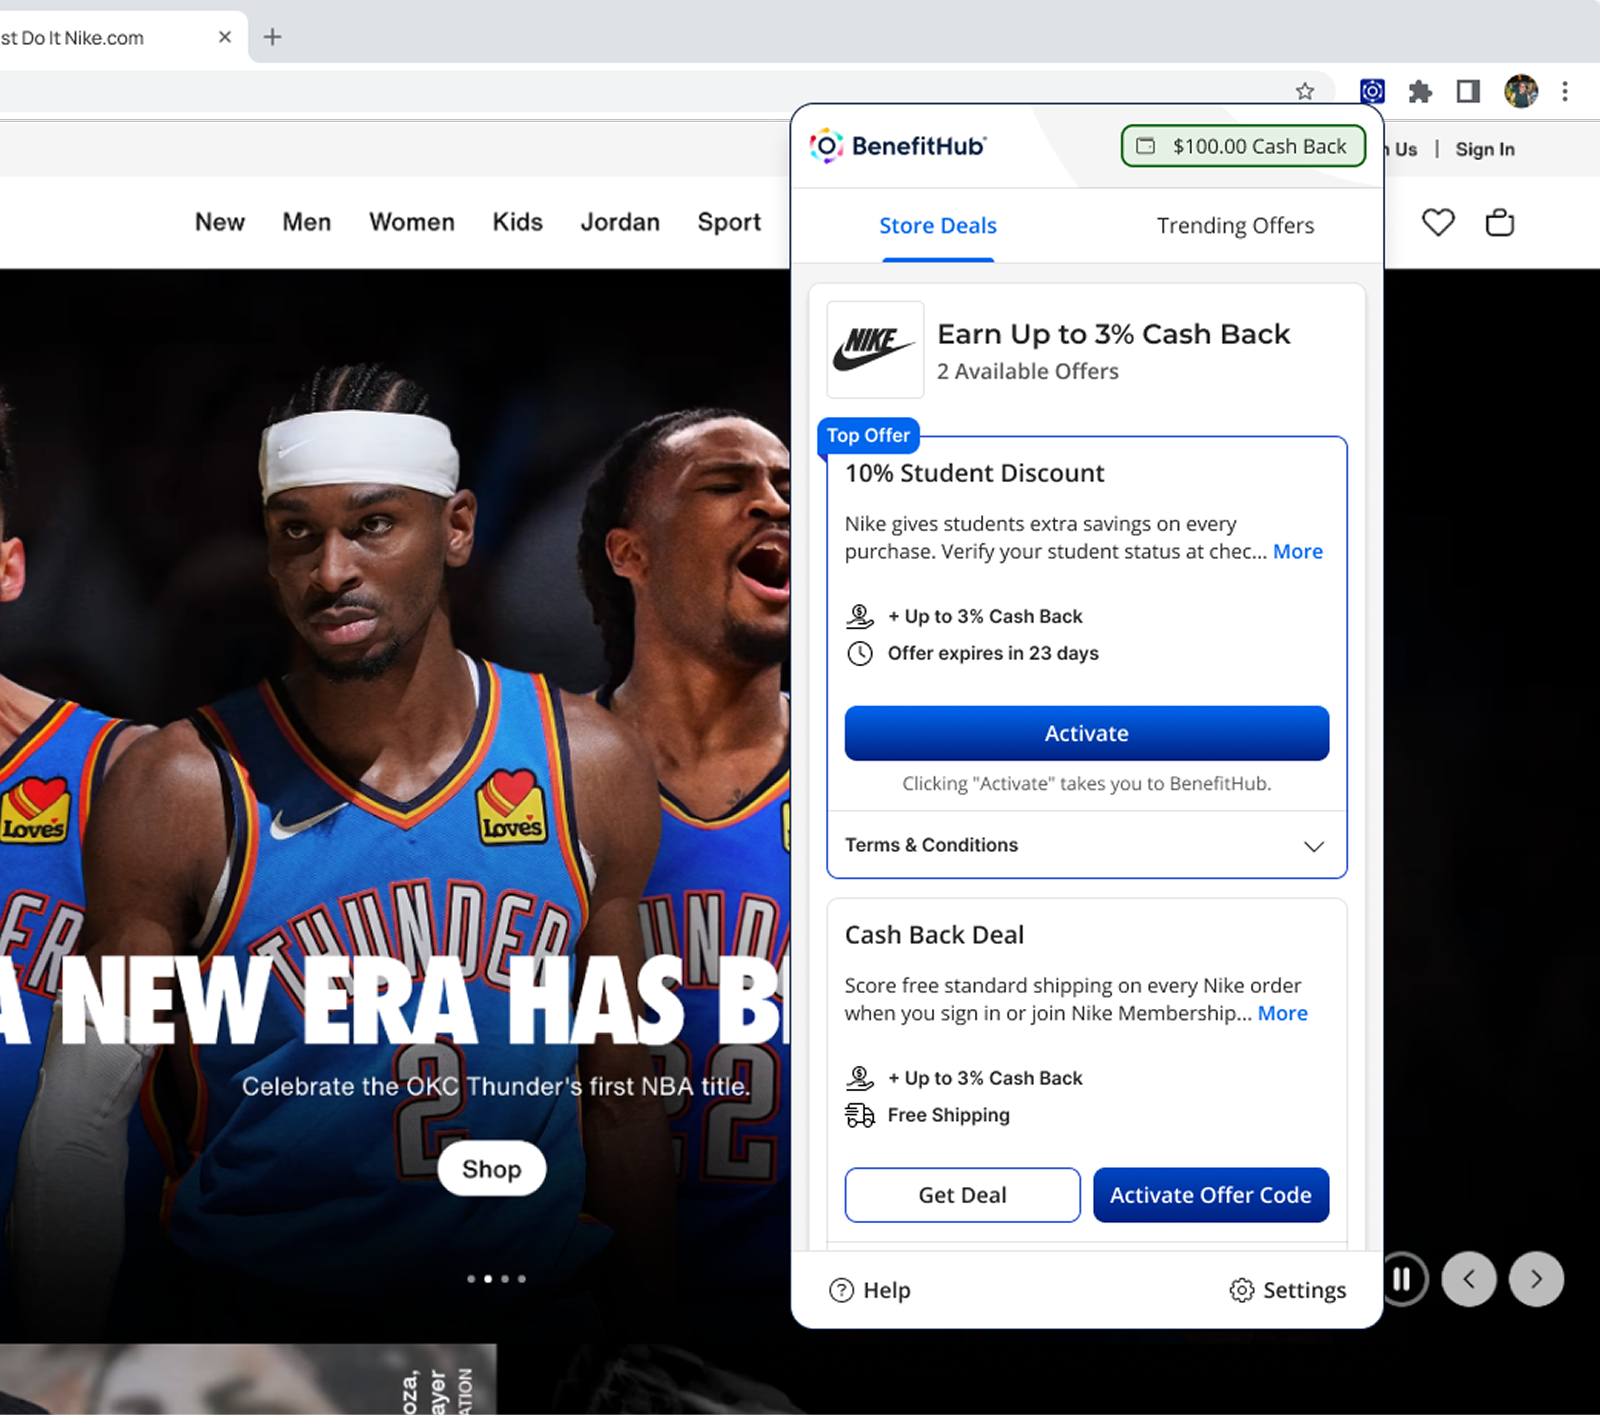Expand the Terms & Conditions section
Viewport: 1600px width, 1415px height.
click(1313, 846)
